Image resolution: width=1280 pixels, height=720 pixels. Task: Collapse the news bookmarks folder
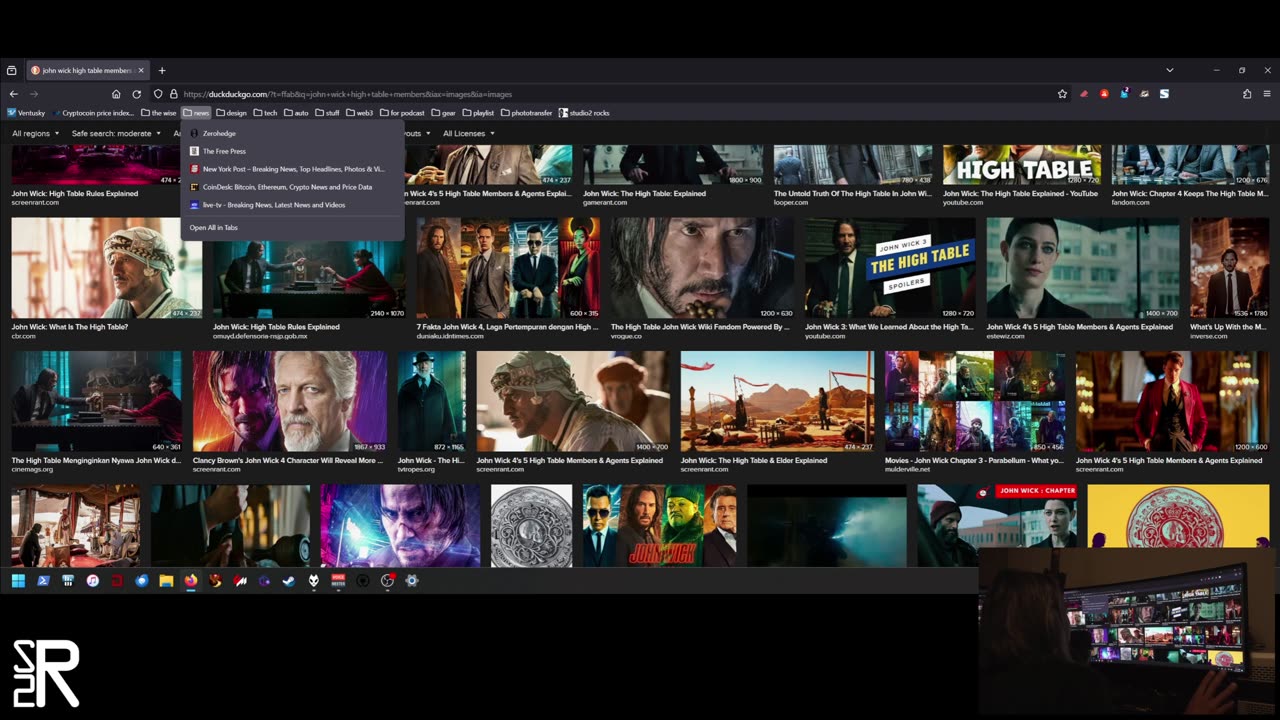pos(196,113)
